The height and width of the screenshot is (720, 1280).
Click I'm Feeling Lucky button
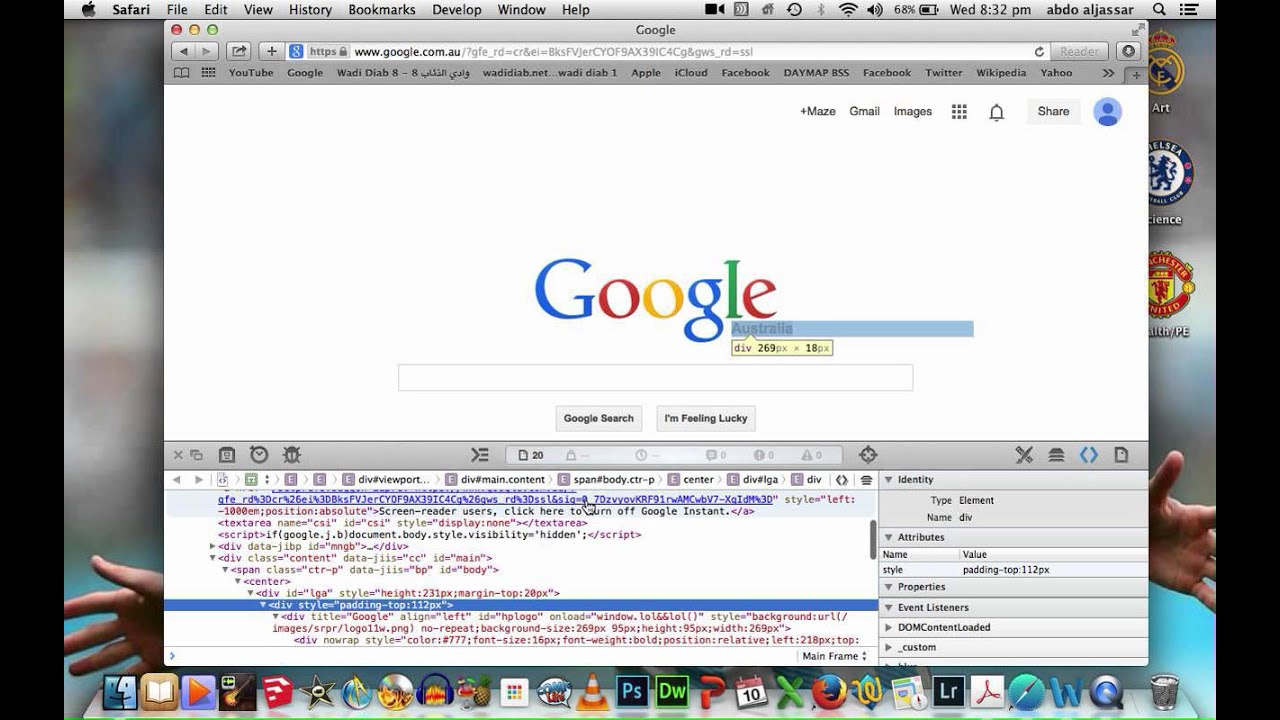coord(706,419)
